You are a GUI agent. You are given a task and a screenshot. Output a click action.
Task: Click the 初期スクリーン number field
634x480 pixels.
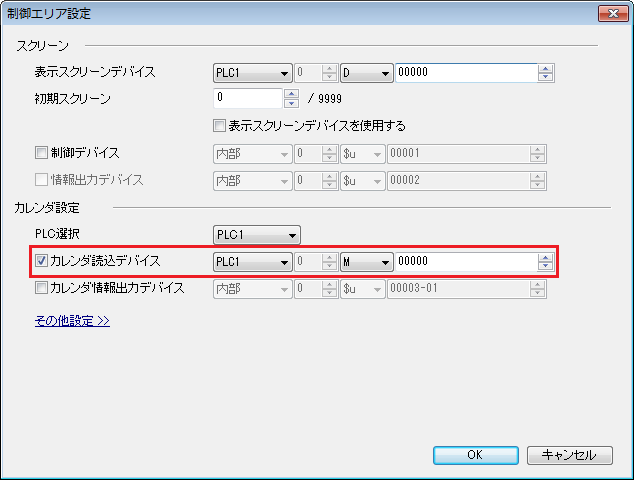pyautogui.click(x=248, y=99)
